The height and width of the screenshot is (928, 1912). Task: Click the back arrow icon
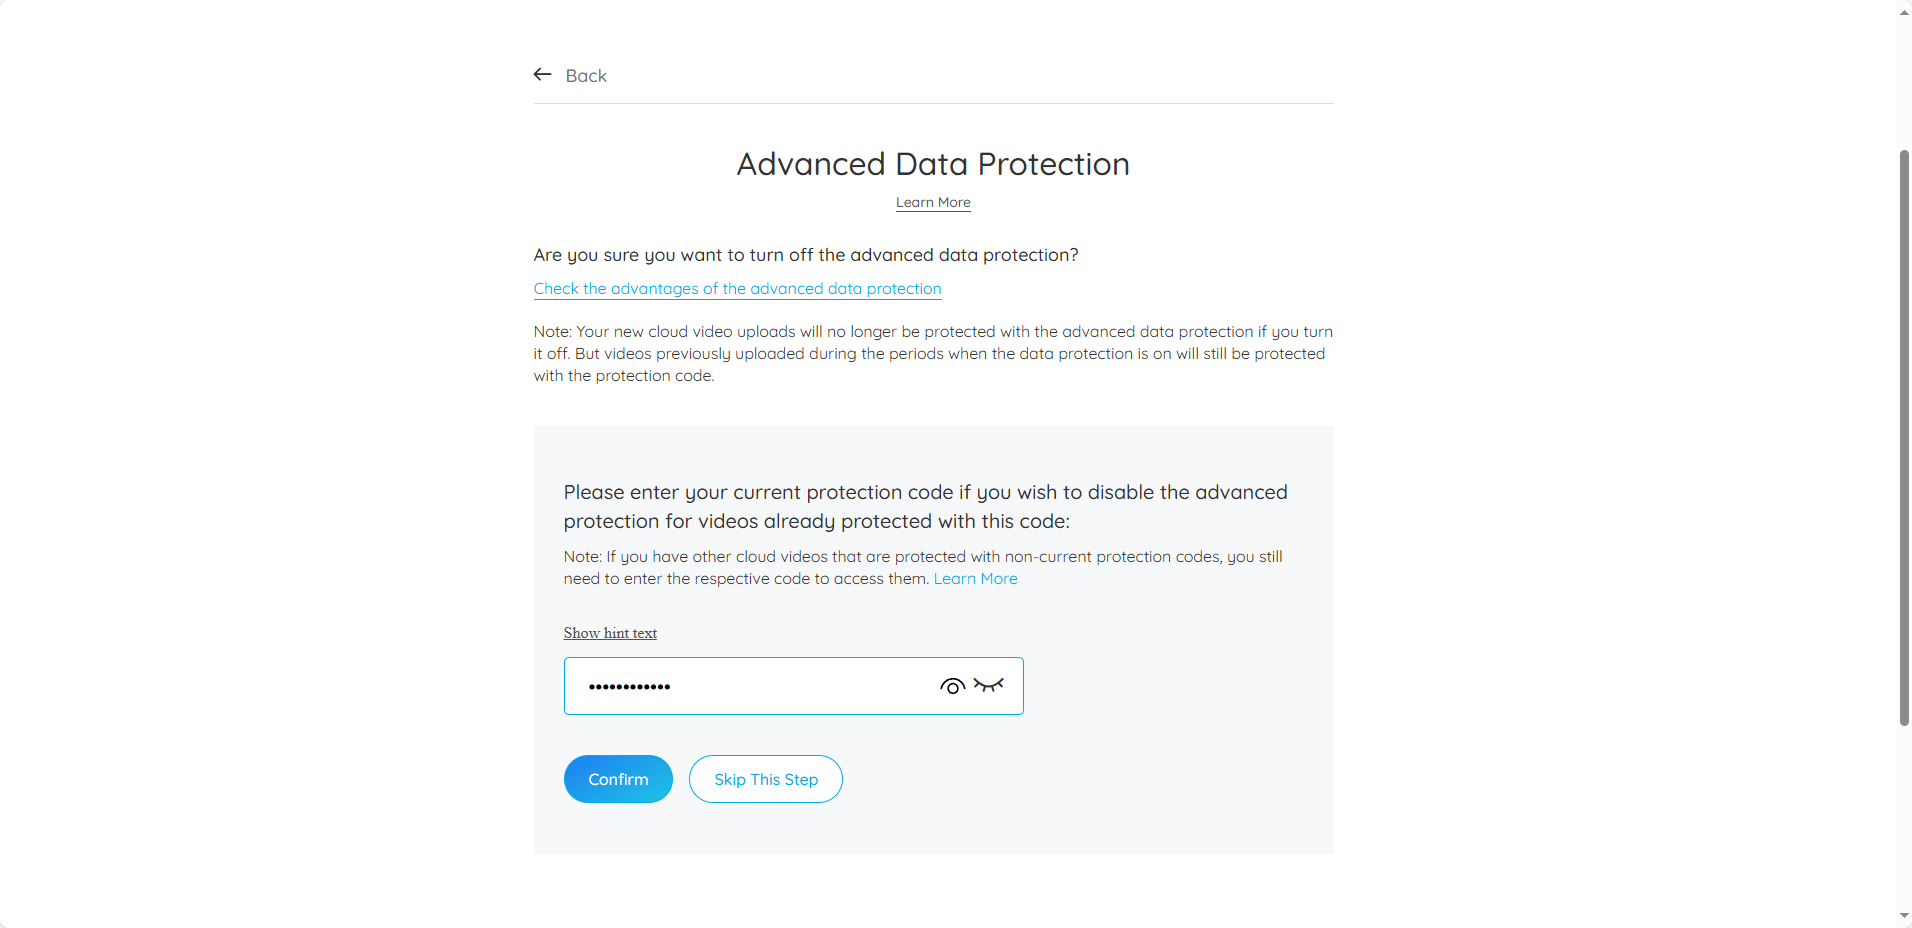pos(543,75)
